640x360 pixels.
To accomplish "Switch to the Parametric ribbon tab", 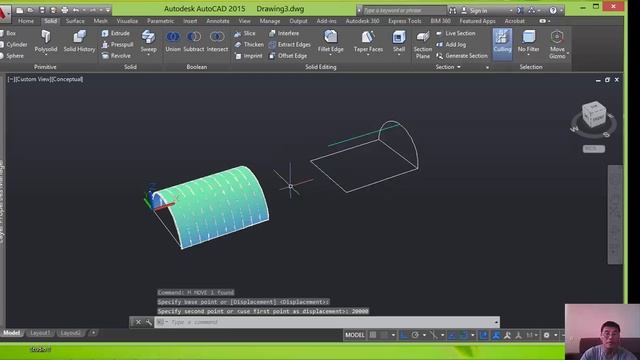I will pyautogui.click(x=160, y=21).
